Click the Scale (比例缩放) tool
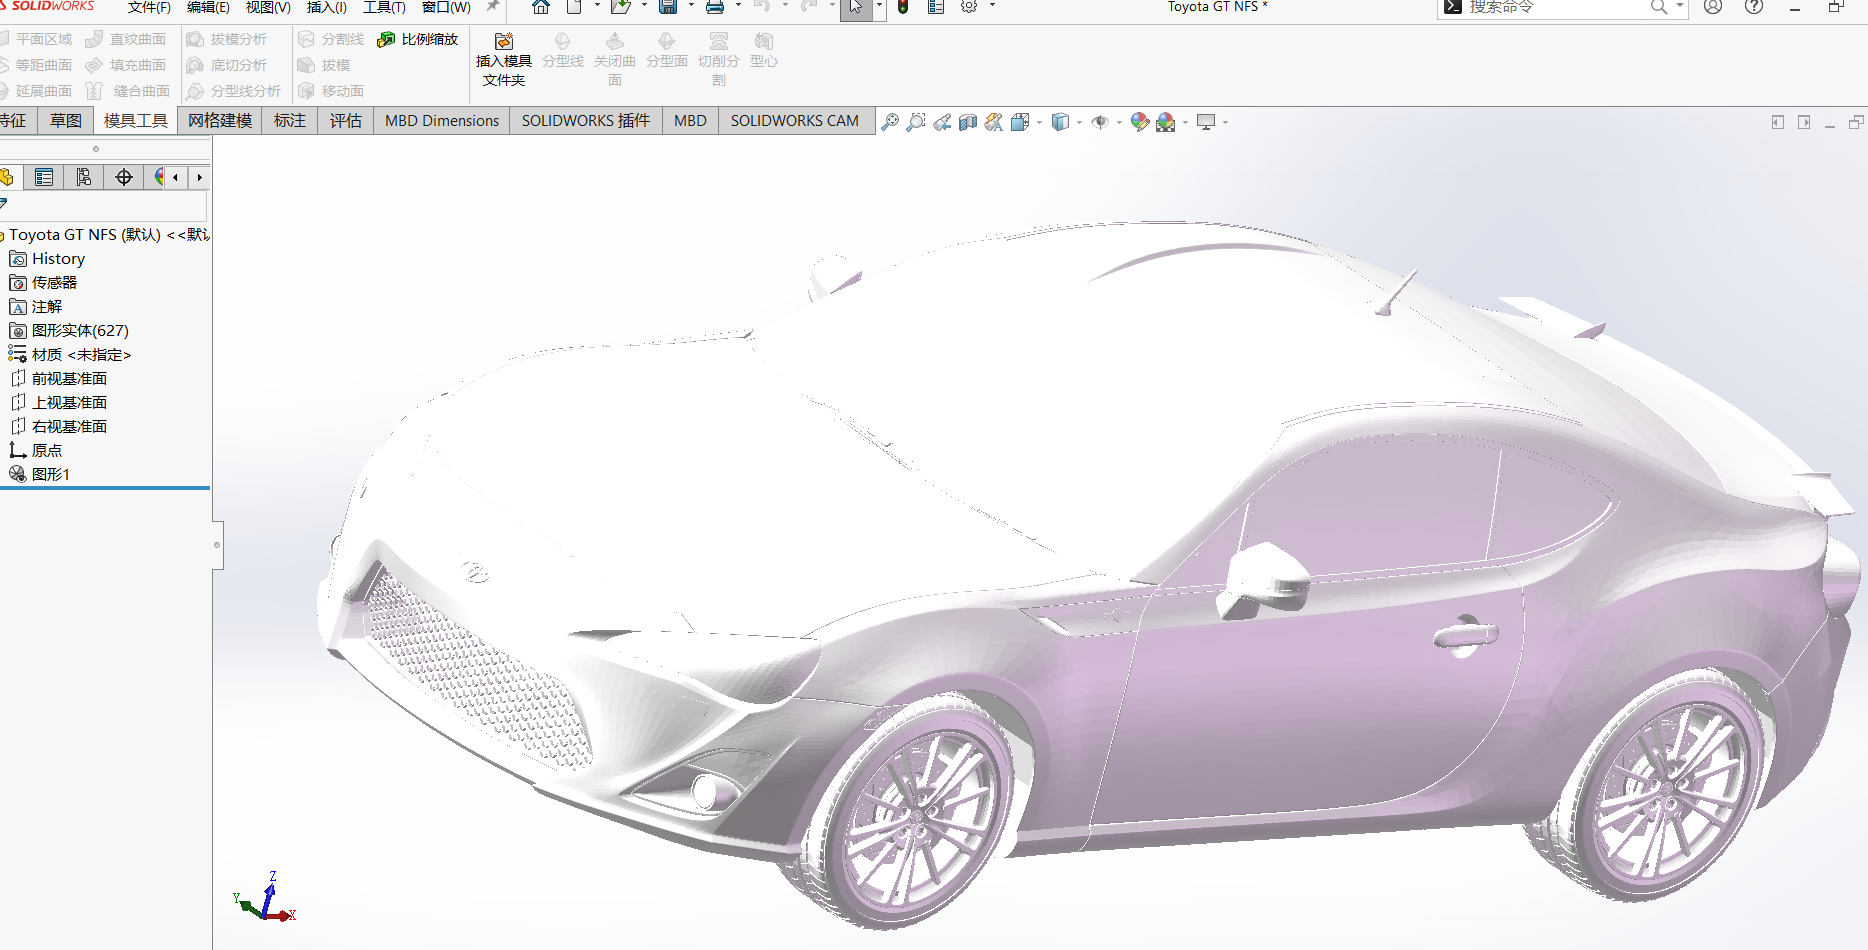Viewport: 1868px width, 950px height. tap(418, 39)
